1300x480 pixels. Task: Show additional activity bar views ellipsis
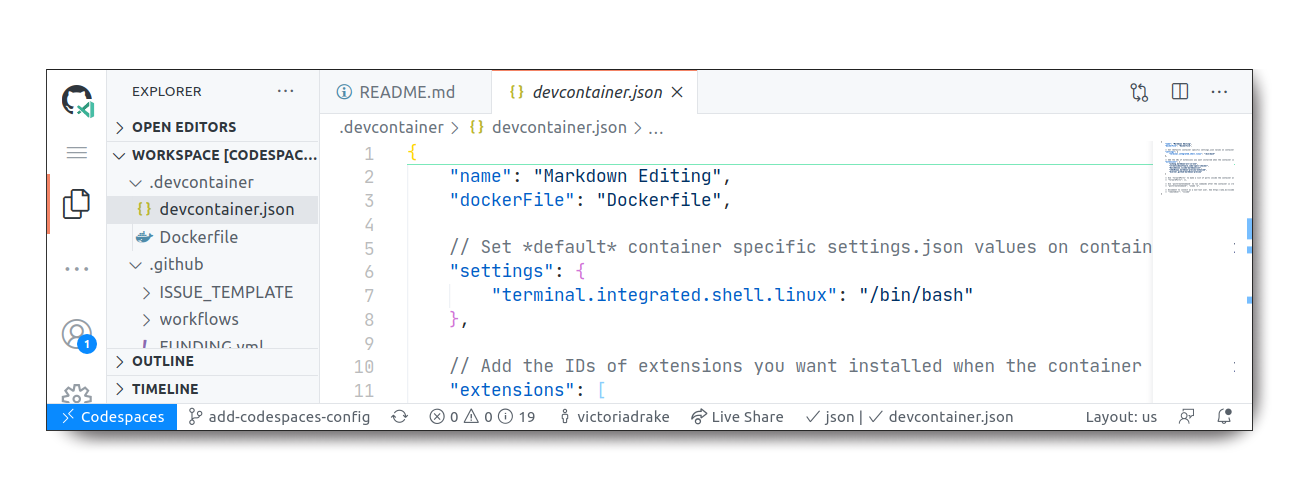click(77, 269)
